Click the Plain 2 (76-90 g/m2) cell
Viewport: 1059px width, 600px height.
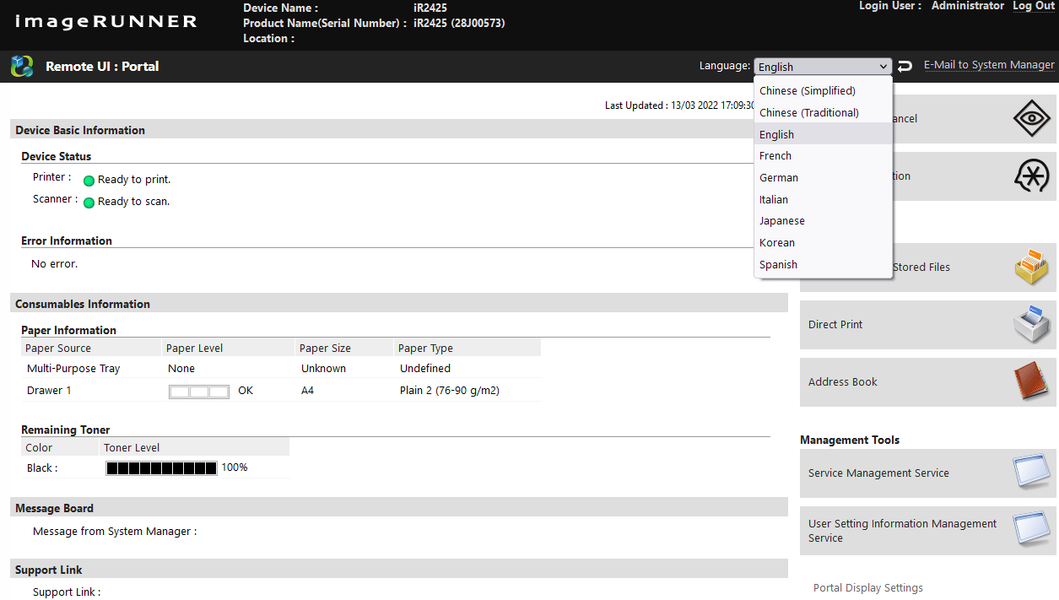coord(450,390)
